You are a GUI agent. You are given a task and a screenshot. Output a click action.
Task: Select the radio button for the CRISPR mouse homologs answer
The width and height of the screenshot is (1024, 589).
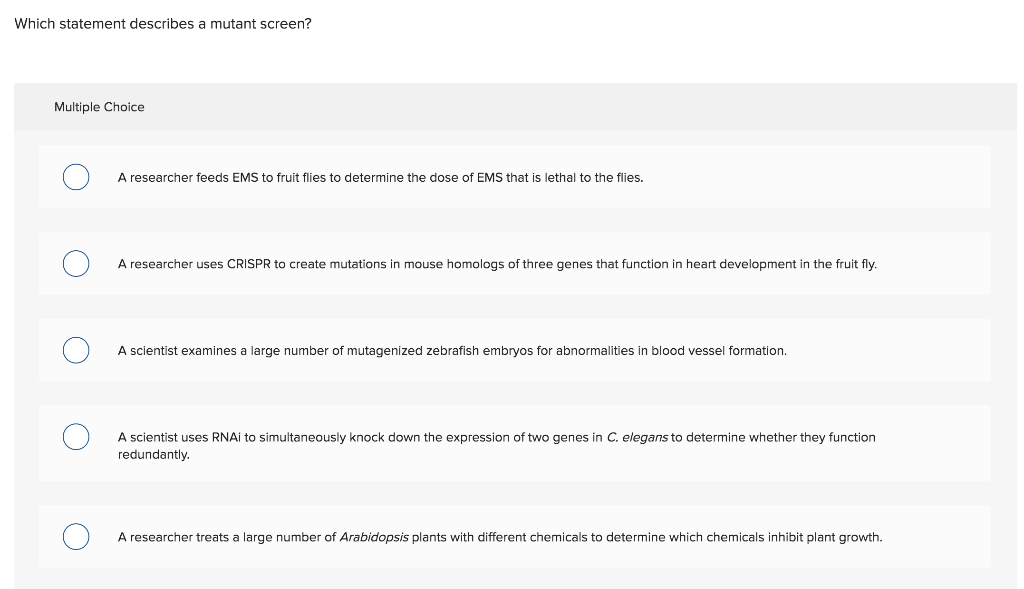click(76, 263)
